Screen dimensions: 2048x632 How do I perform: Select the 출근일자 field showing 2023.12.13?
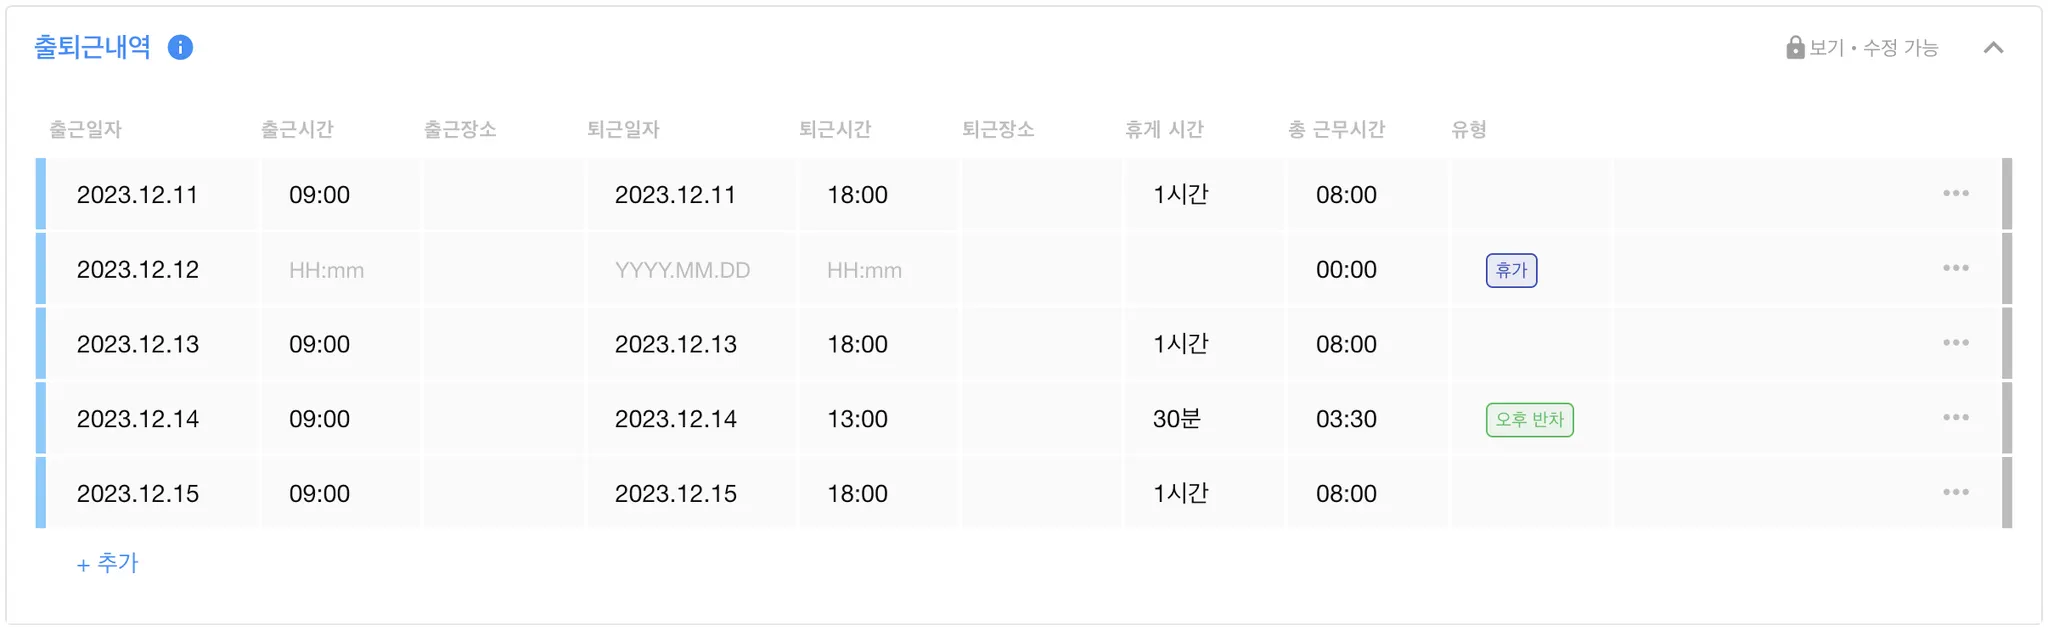pos(154,344)
